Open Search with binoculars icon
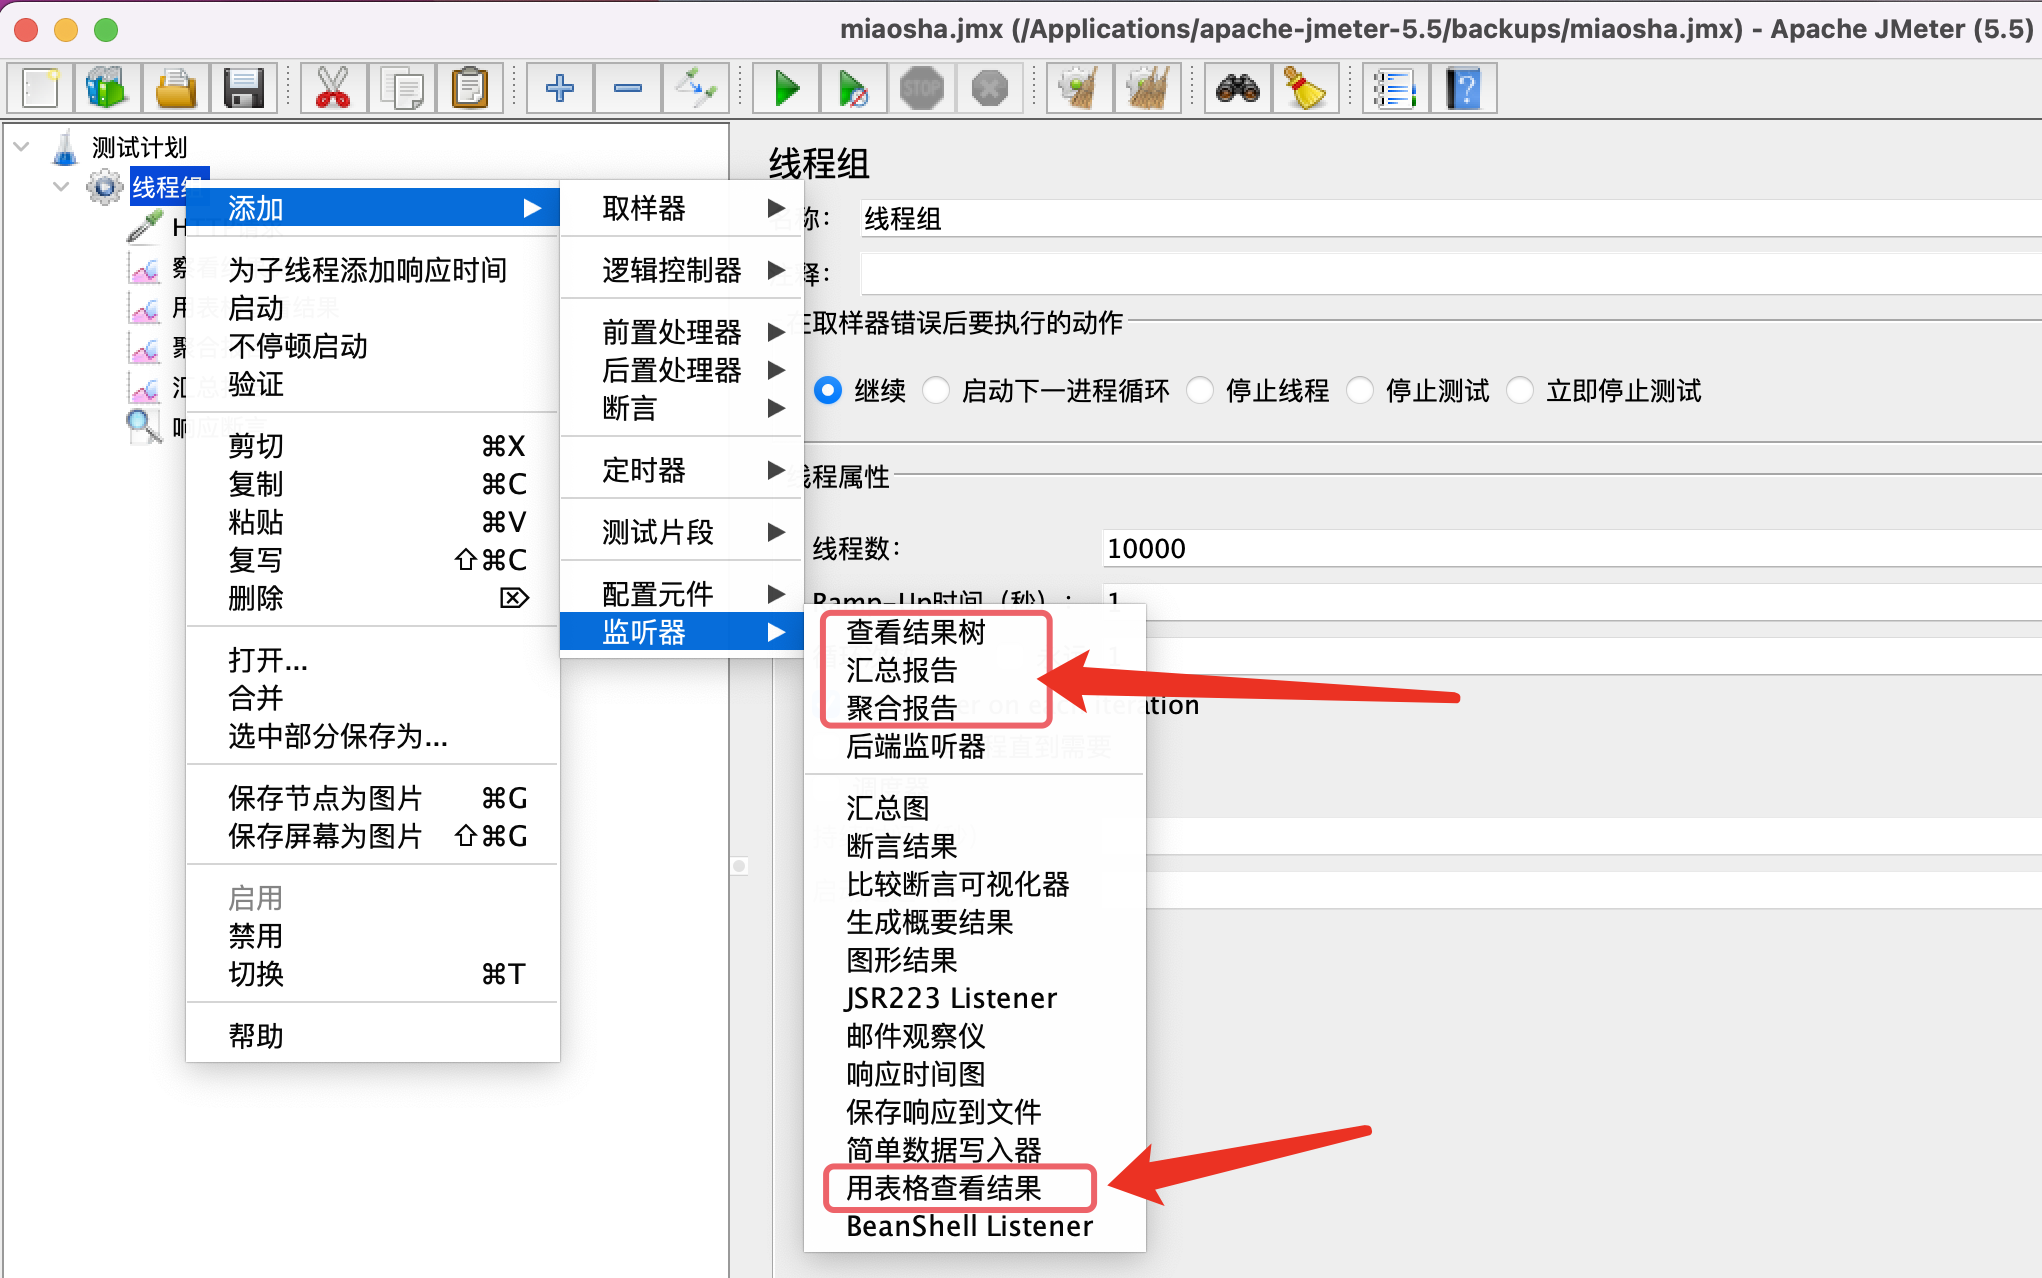Screen dimensions: 2042x1278 tap(1237, 89)
